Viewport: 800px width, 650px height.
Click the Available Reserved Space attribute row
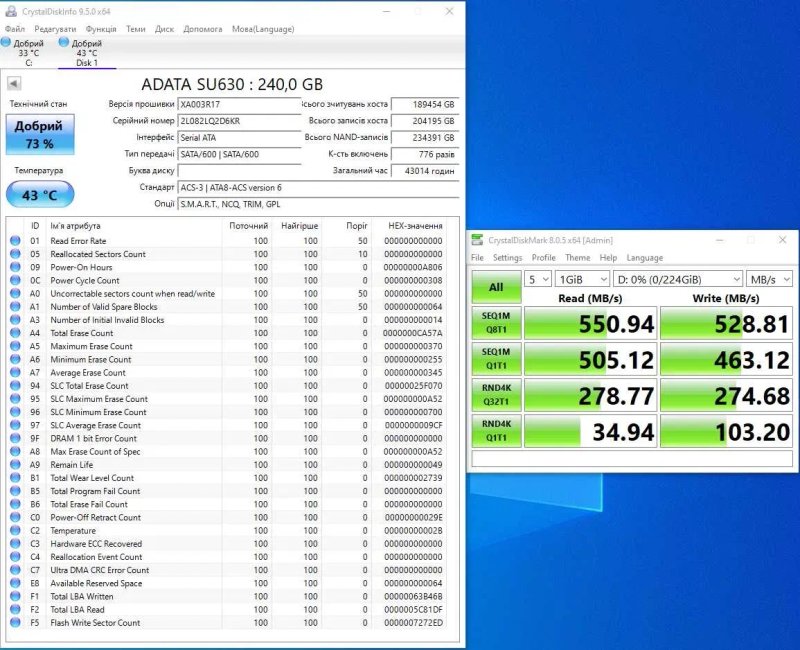228,583
